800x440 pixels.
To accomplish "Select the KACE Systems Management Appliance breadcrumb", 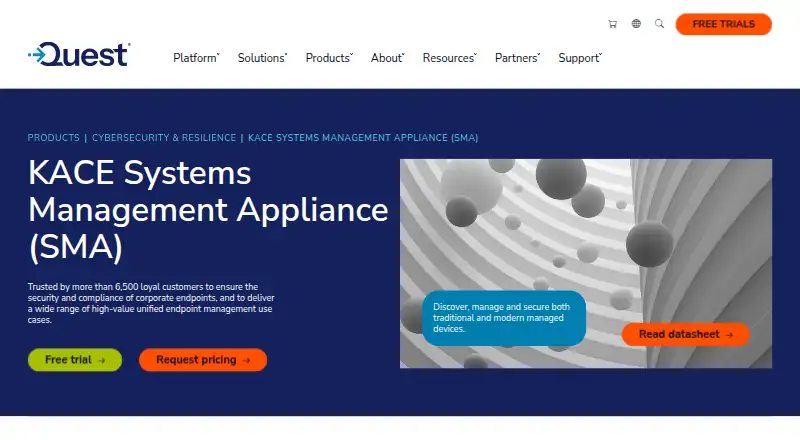I will 363,138.
